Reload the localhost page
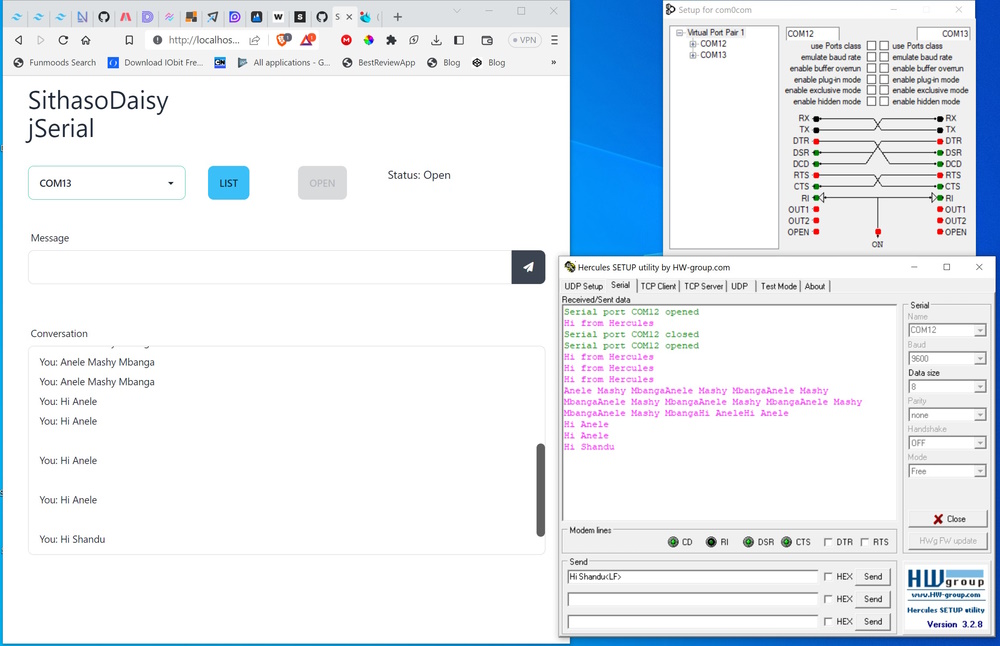1000x646 pixels. [x=63, y=40]
